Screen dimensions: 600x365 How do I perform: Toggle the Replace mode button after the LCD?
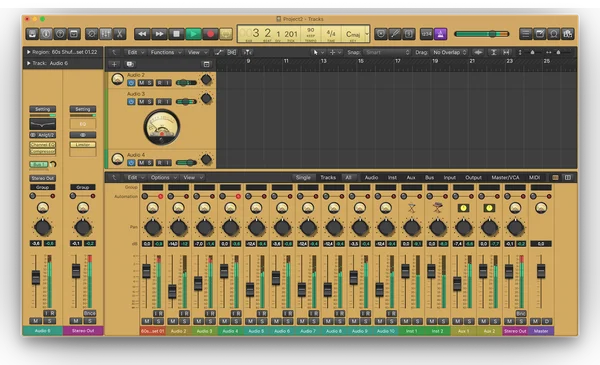click(381, 34)
